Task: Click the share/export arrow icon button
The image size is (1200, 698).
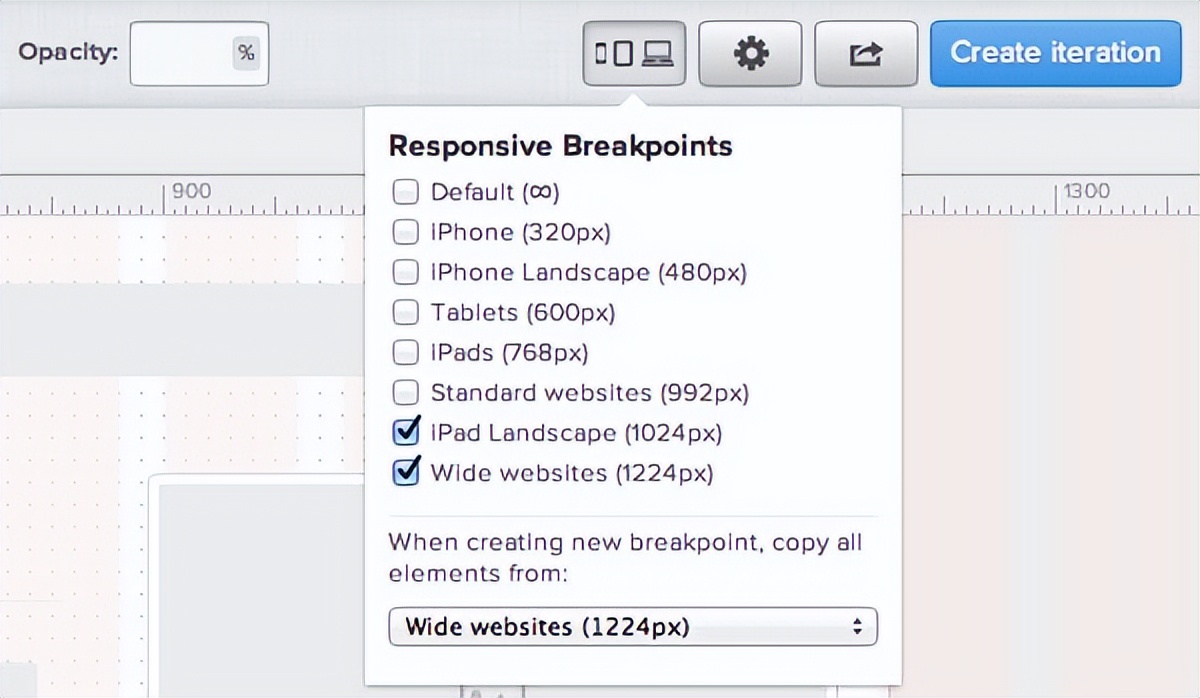Action: coord(866,53)
